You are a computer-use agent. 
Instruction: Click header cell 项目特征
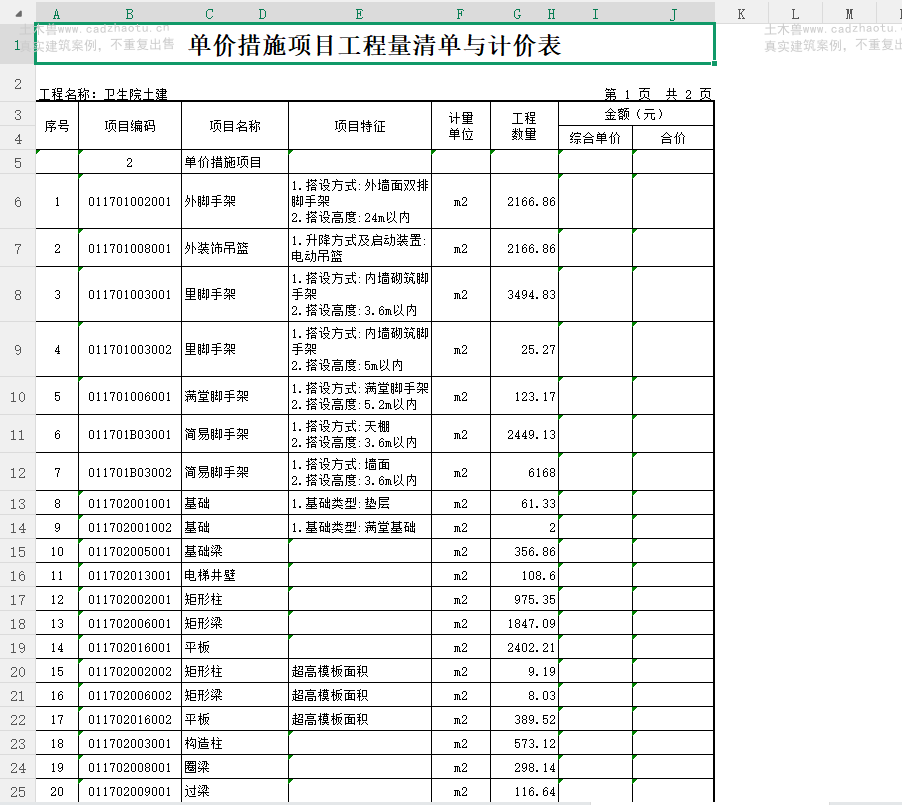360,126
